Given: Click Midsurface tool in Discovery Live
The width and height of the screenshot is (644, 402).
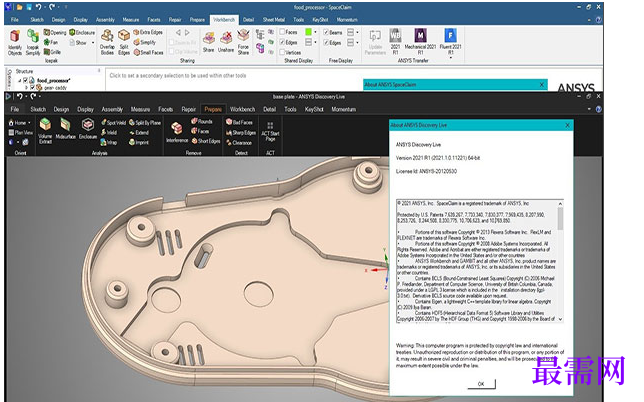Looking at the screenshot, I should click(65, 129).
